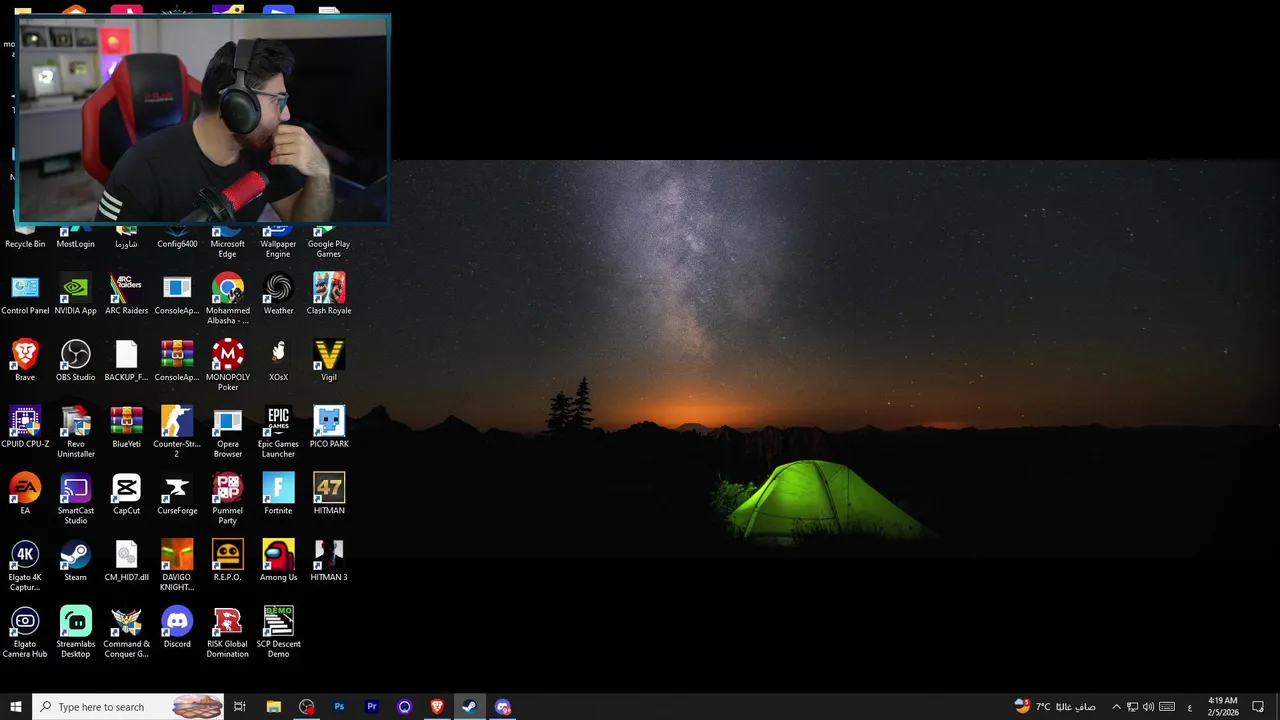Open the Vigil game shortcut
1280x720 pixels.
pyautogui.click(x=329, y=361)
